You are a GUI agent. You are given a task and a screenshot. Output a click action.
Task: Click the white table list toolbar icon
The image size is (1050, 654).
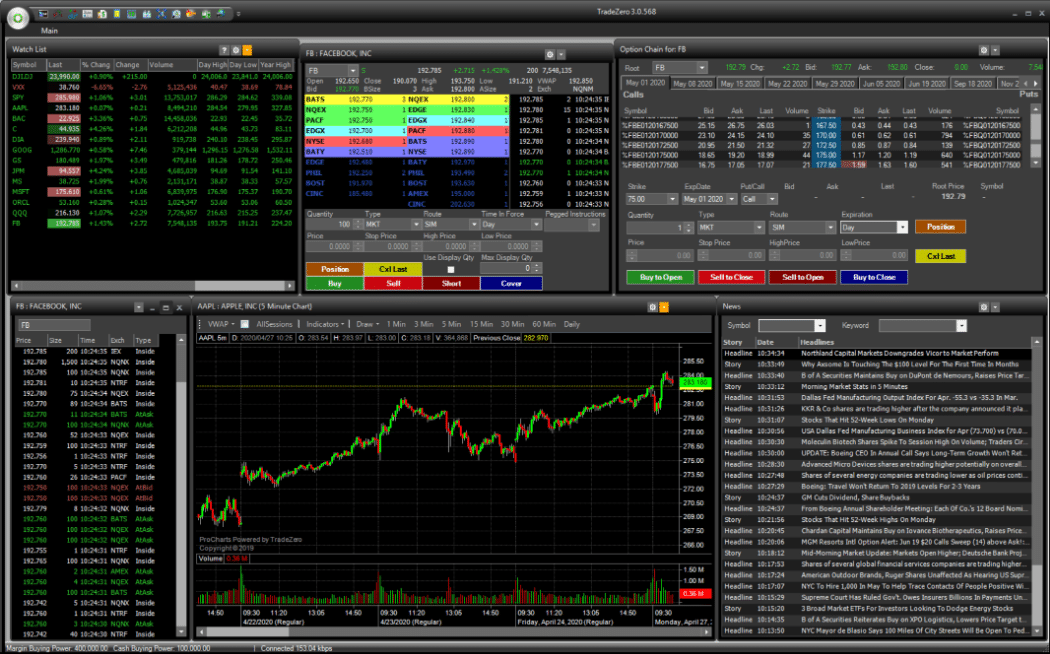click(87, 13)
